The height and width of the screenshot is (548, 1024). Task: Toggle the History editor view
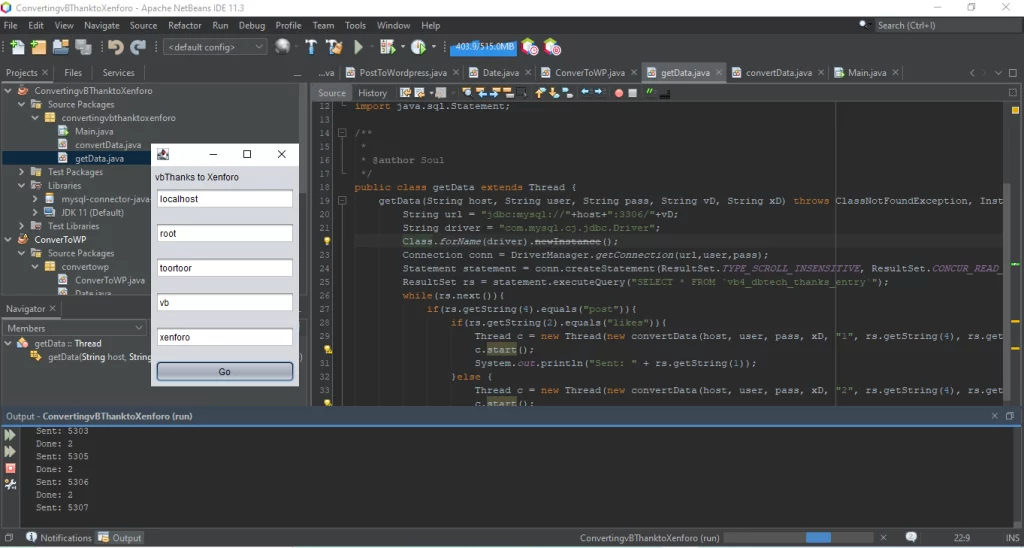click(x=372, y=93)
